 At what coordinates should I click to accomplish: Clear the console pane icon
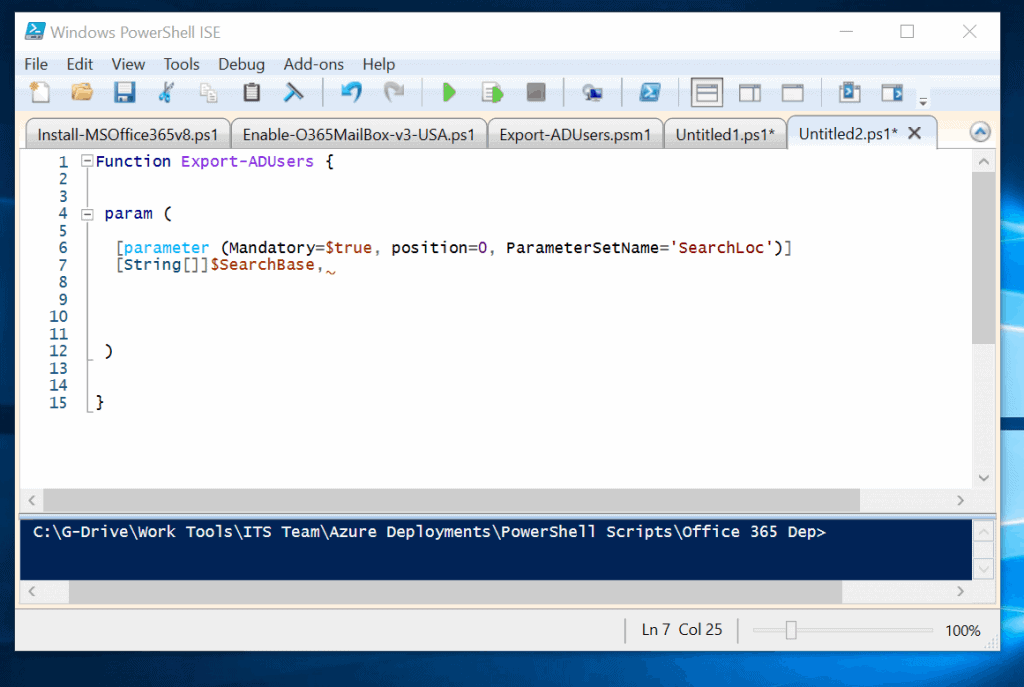pyautogui.click(x=293, y=93)
